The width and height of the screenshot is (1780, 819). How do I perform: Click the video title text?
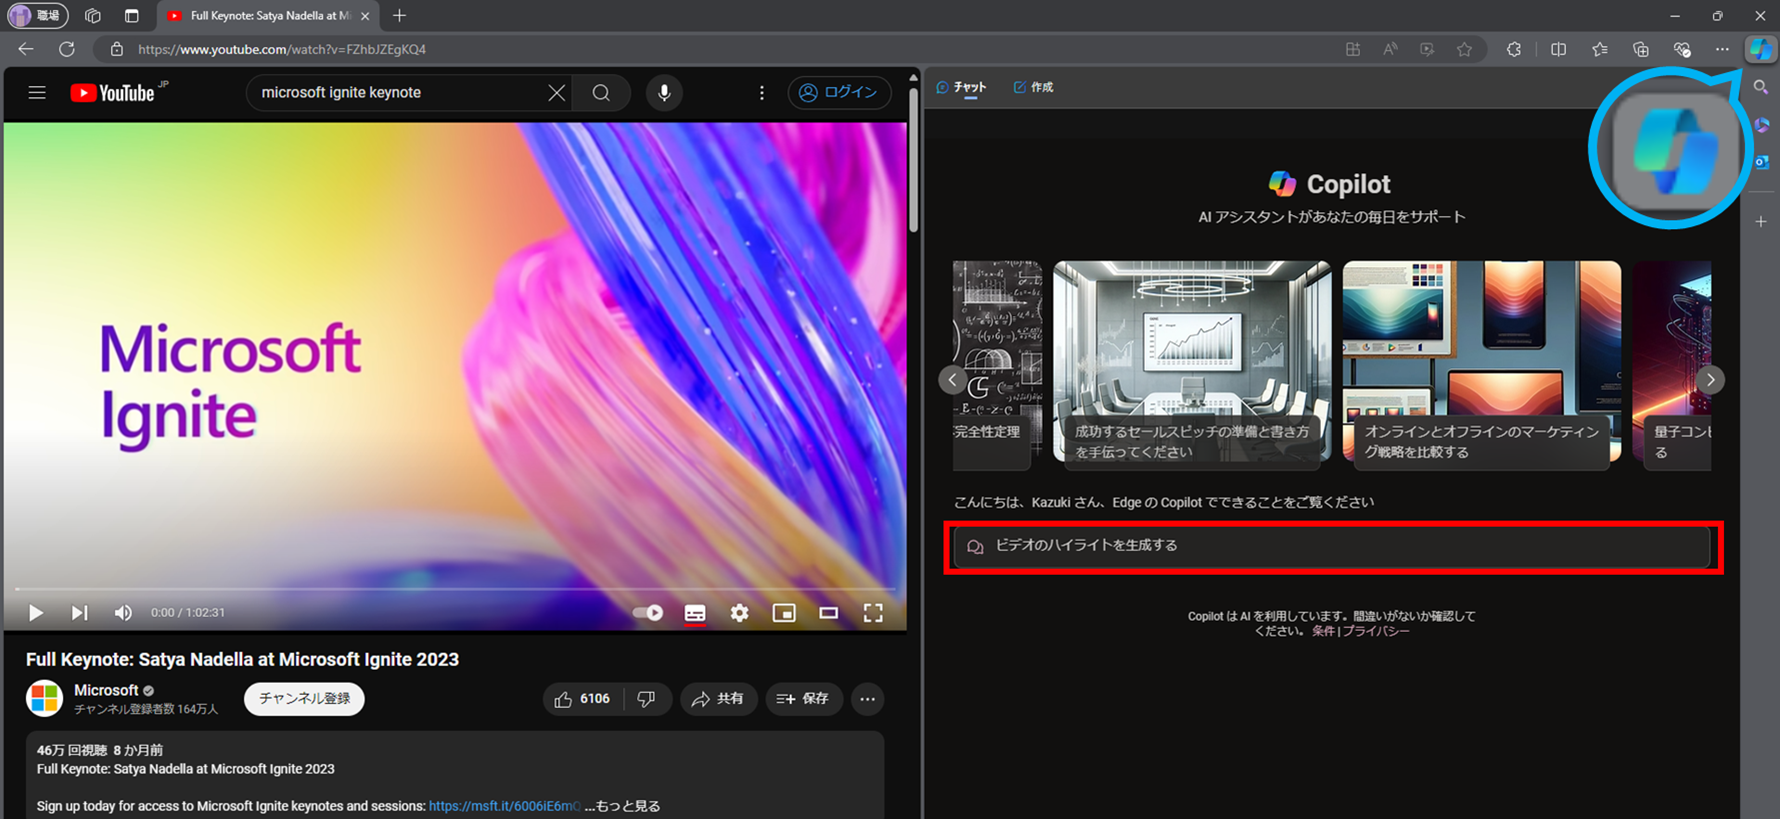pyautogui.click(x=242, y=659)
